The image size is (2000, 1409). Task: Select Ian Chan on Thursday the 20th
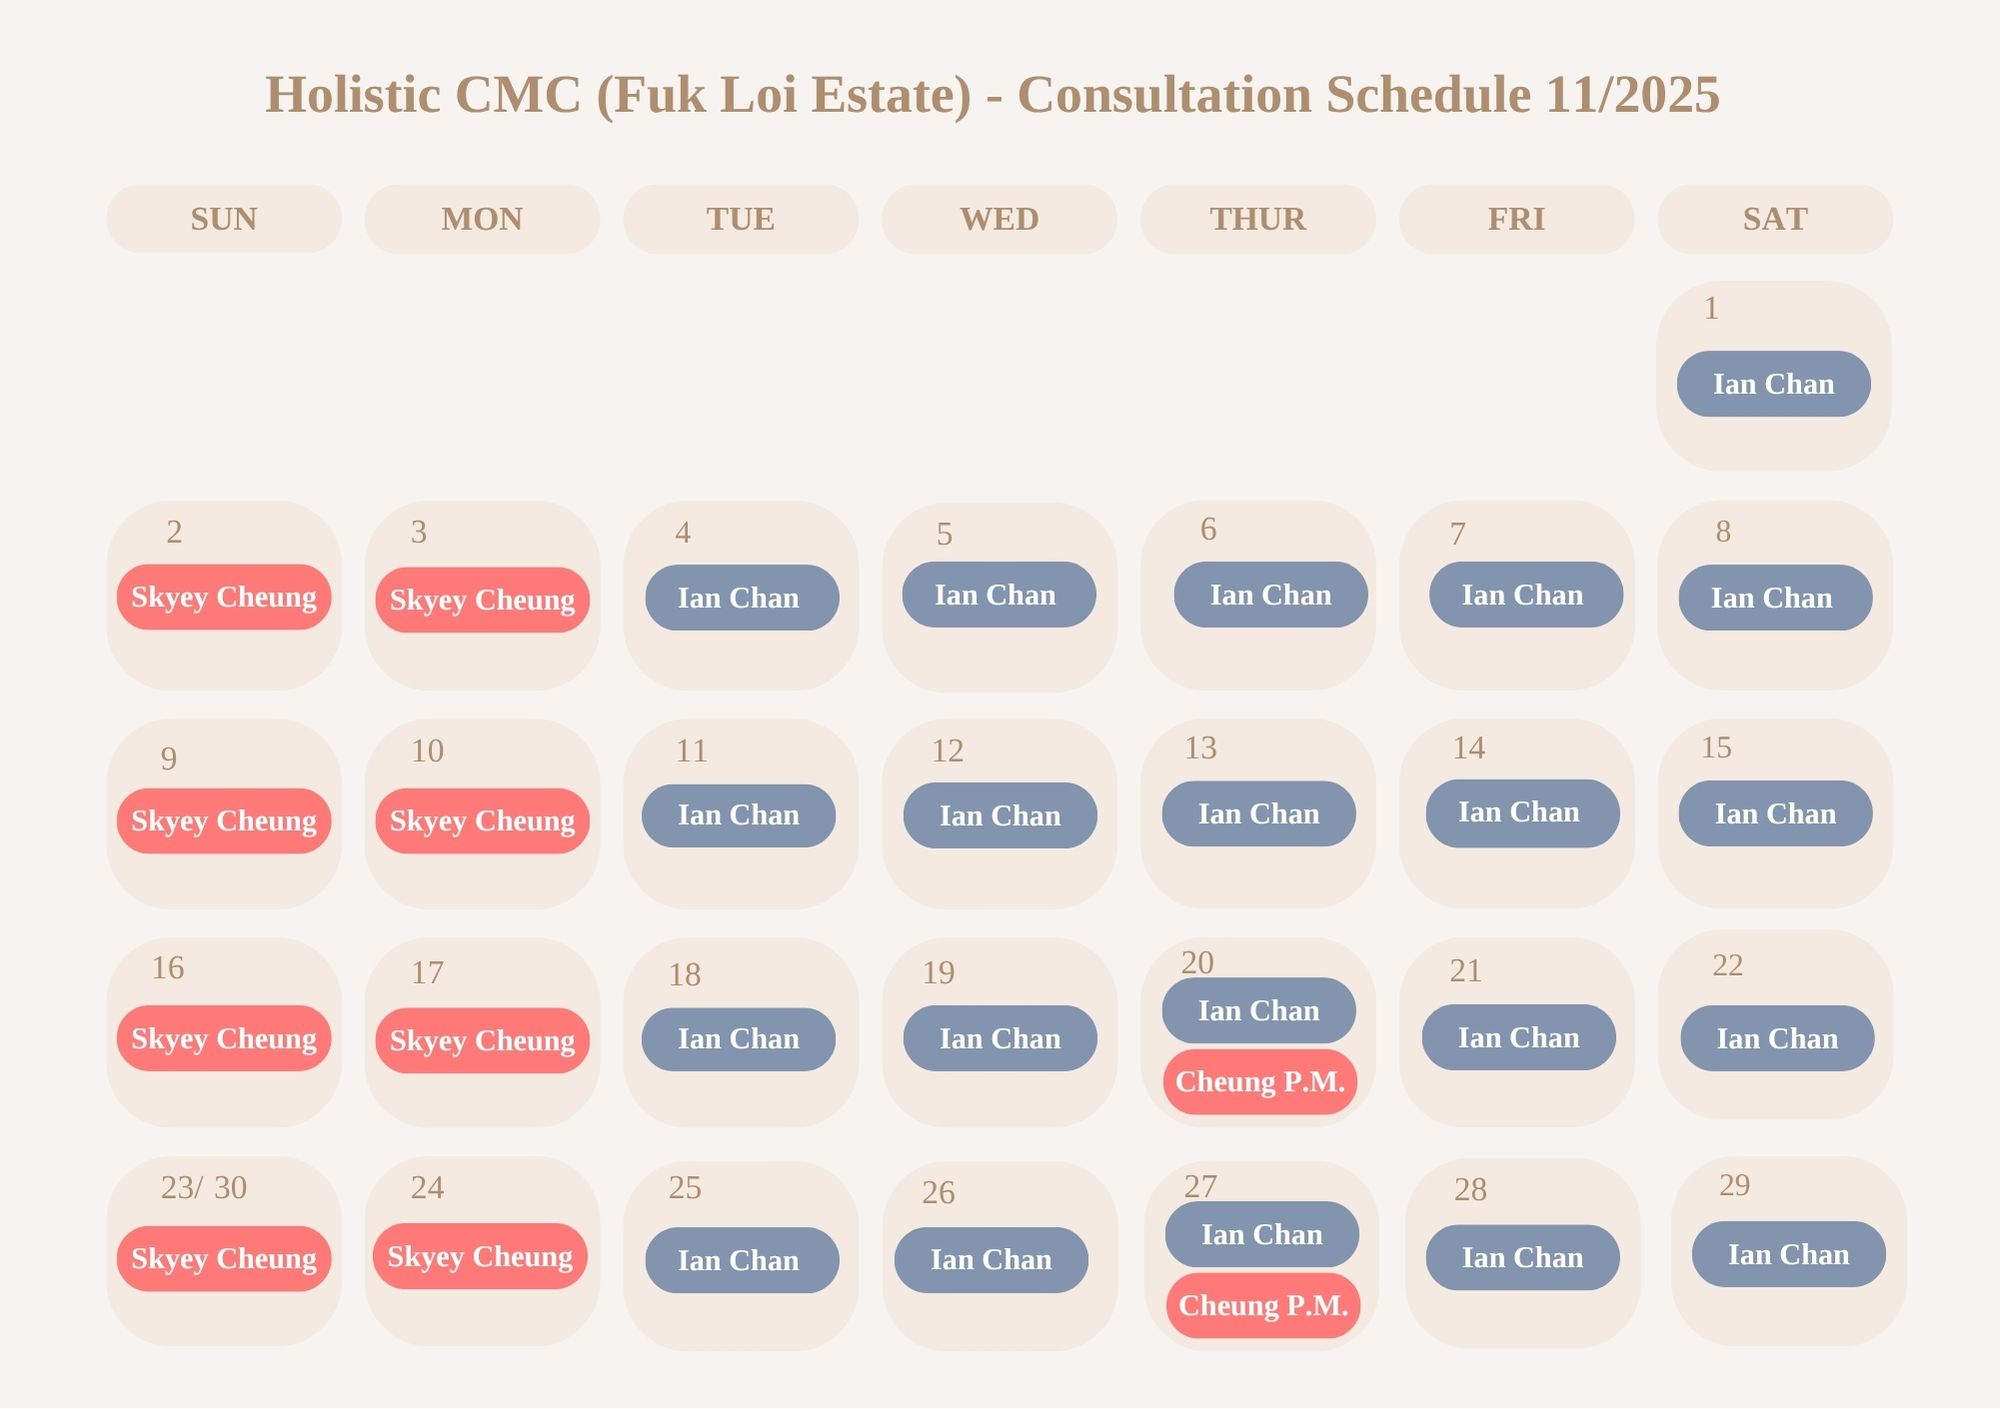pos(1258,1010)
